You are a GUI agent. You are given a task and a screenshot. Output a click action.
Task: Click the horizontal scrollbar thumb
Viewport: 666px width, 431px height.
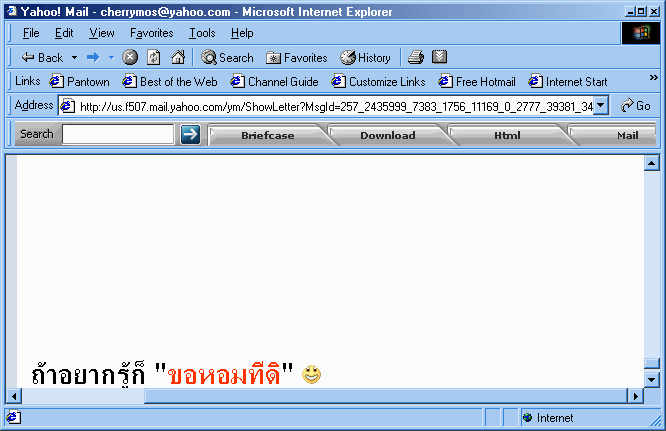pyautogui.click(x=386, y=396)
